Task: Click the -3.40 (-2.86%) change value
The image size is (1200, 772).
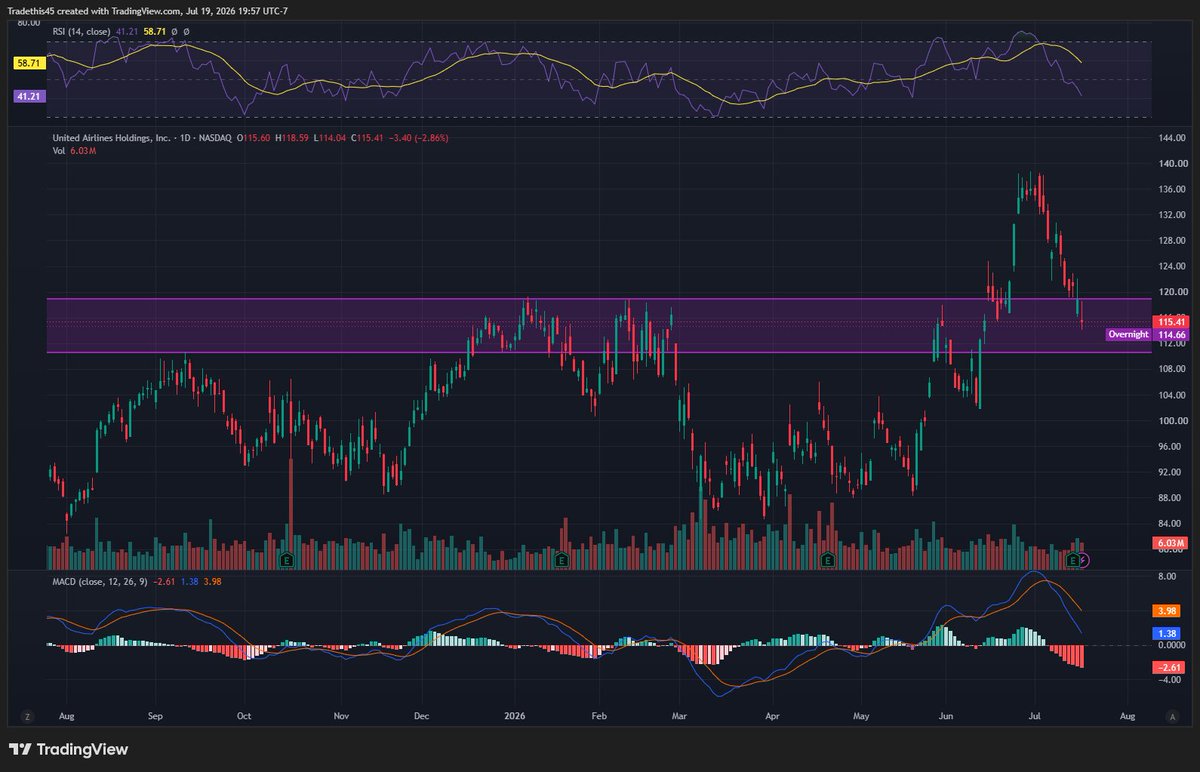Action: point(417,137)
